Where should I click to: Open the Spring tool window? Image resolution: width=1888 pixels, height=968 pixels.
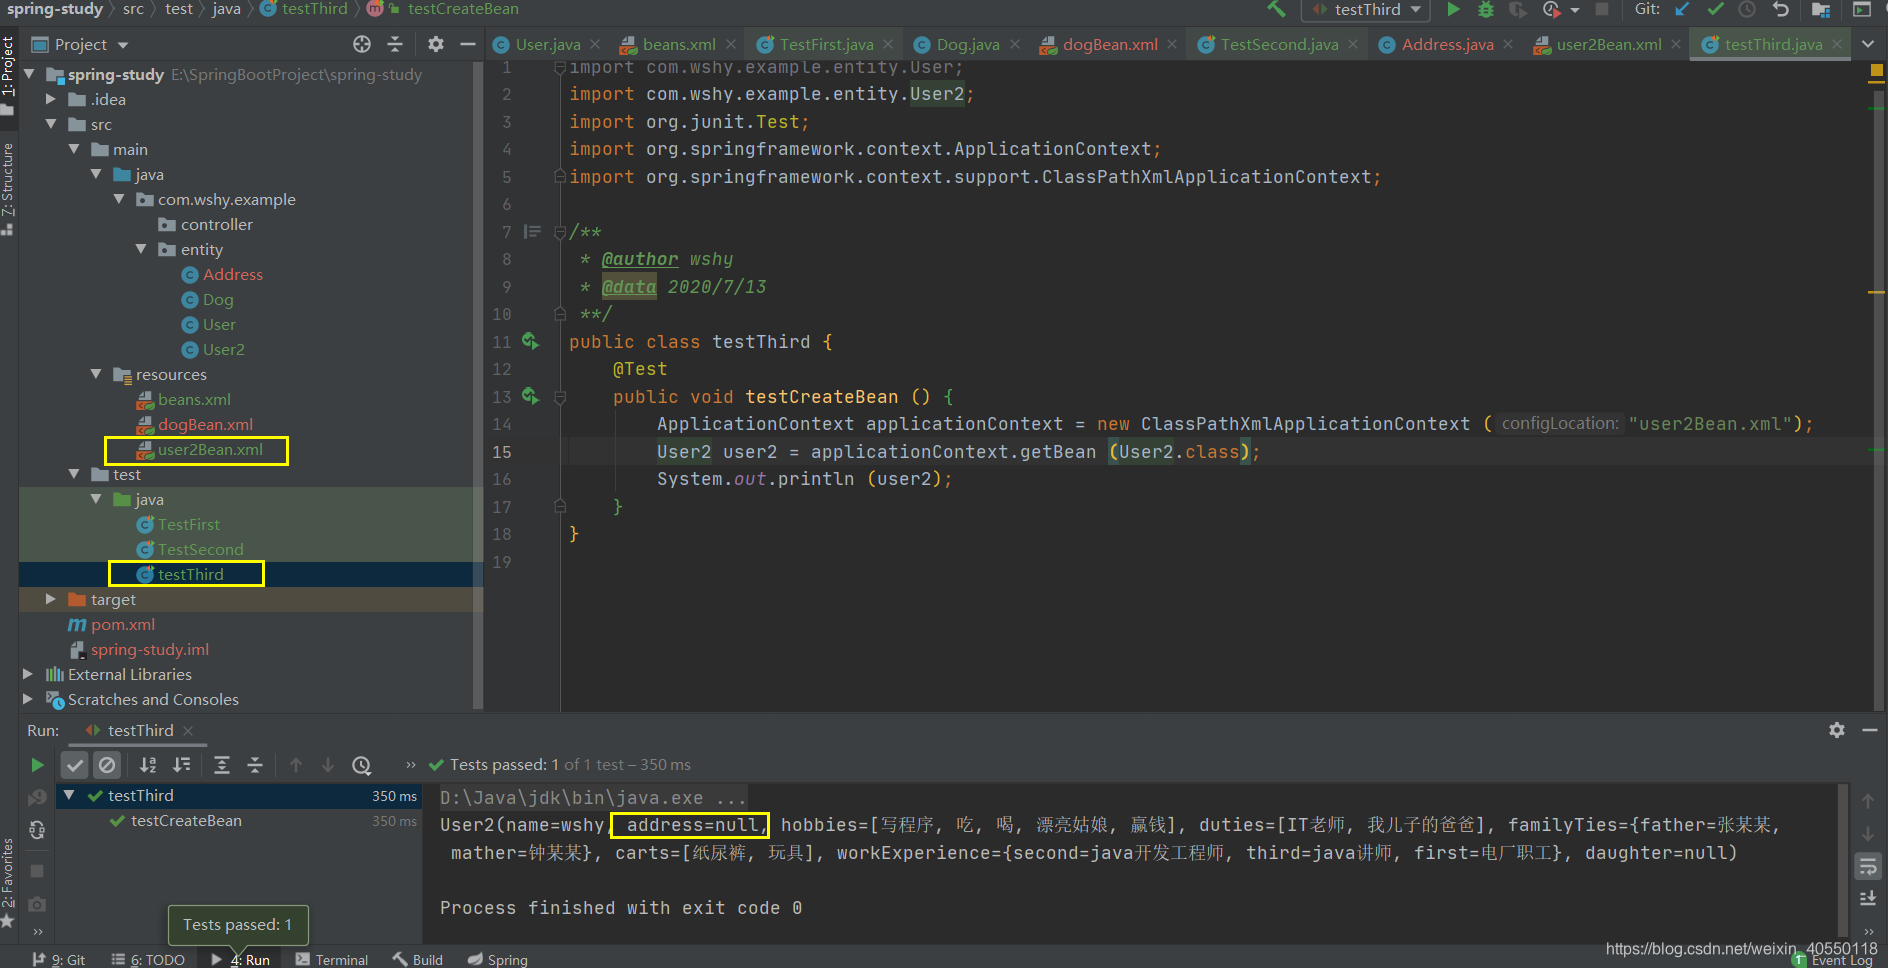[x=498, y=959]
